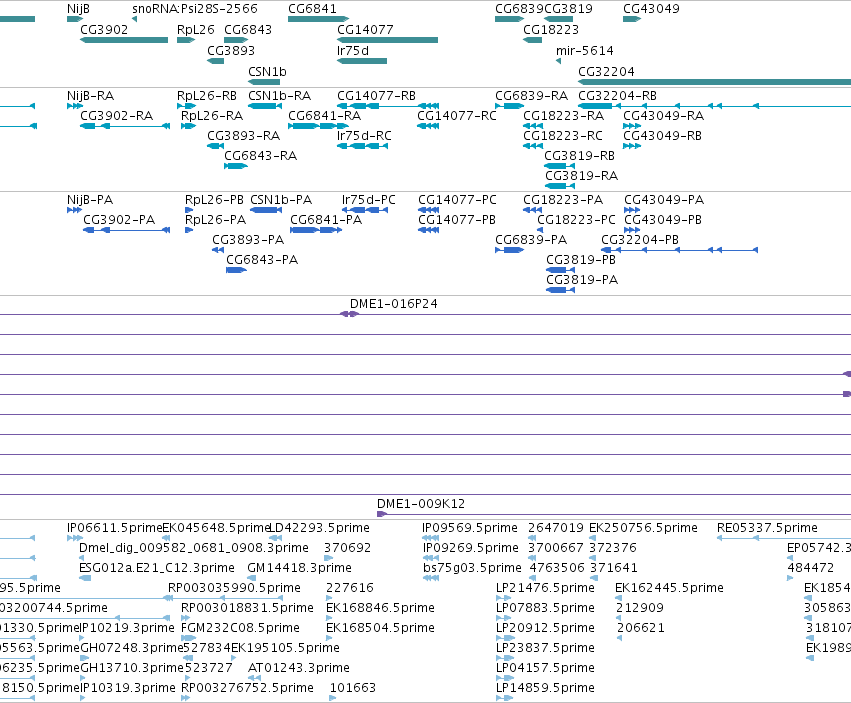Image resolution: width=851 pixels, height=703 pixels.
Task: Open the GH07248.3prime EST label
Action: (131, 648)
